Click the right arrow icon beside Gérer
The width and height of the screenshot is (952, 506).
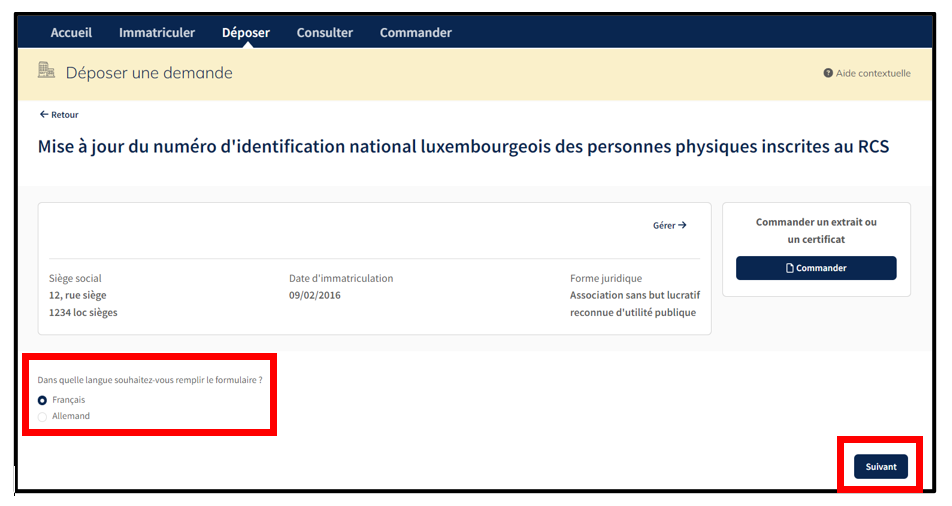(x=683, y=226)
